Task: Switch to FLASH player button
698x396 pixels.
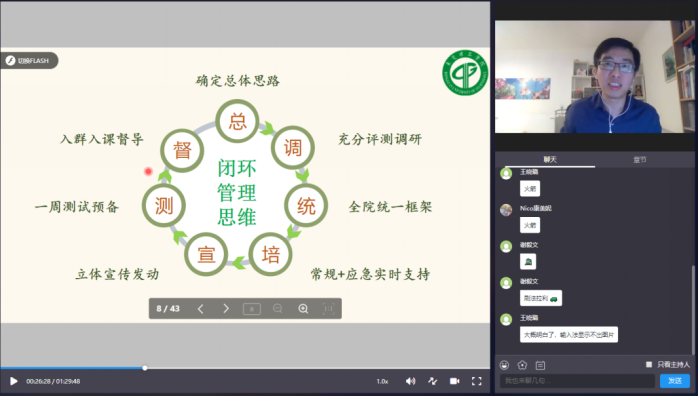Action: pyautogui.click(x=29, y=61)
